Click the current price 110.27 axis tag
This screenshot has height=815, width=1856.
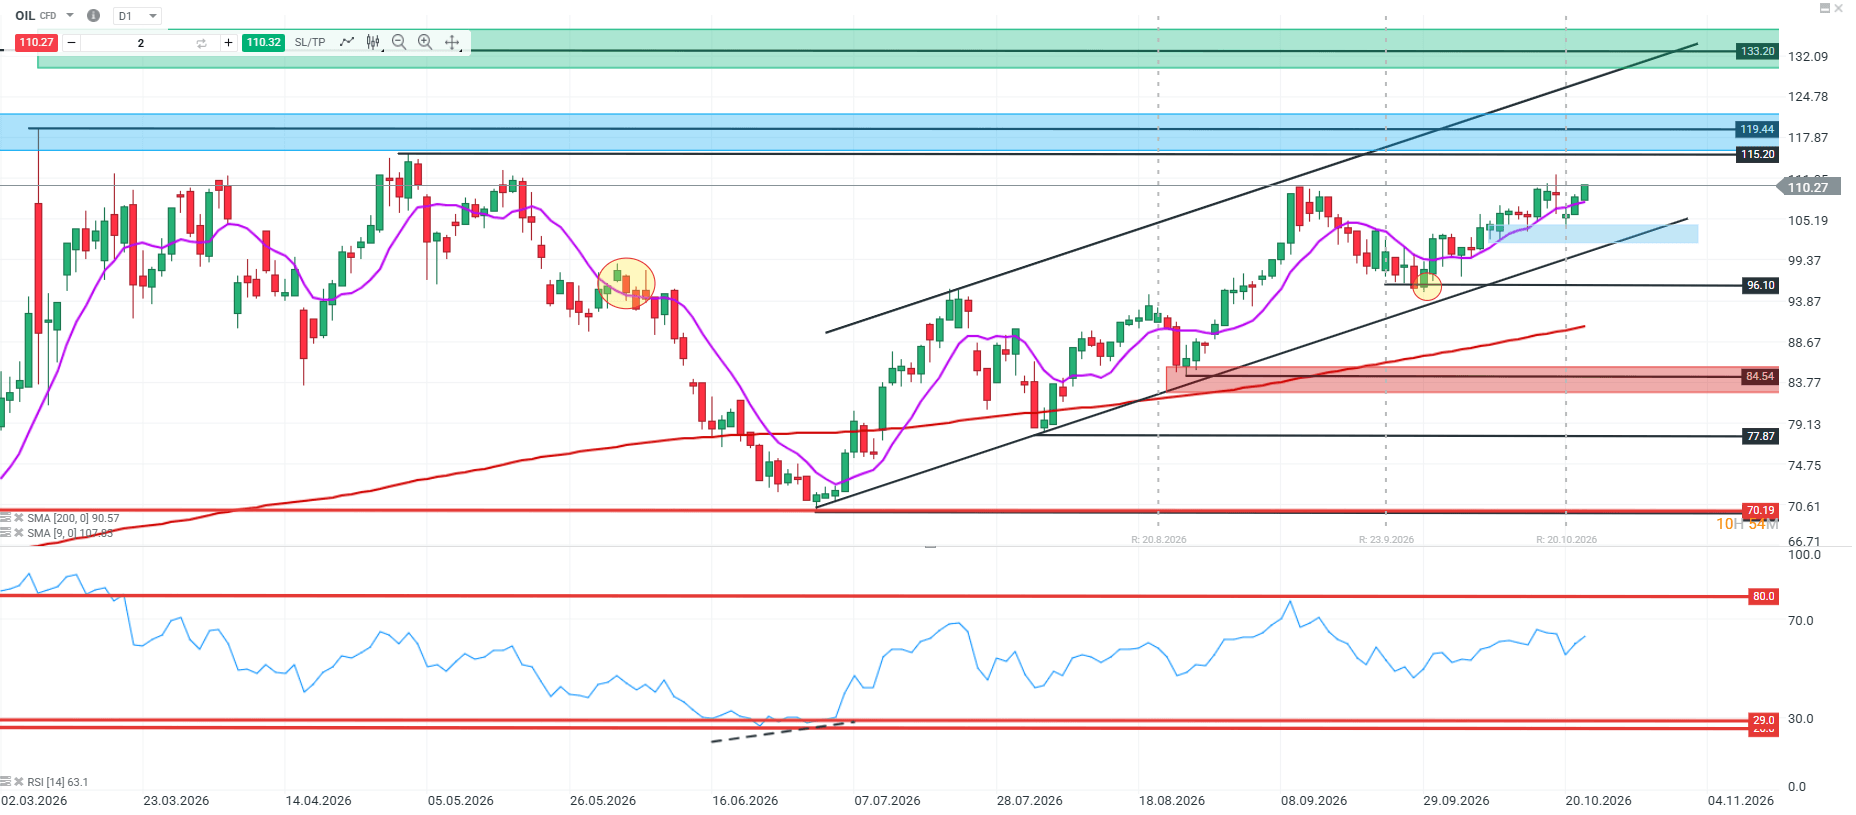[1808, 187]
